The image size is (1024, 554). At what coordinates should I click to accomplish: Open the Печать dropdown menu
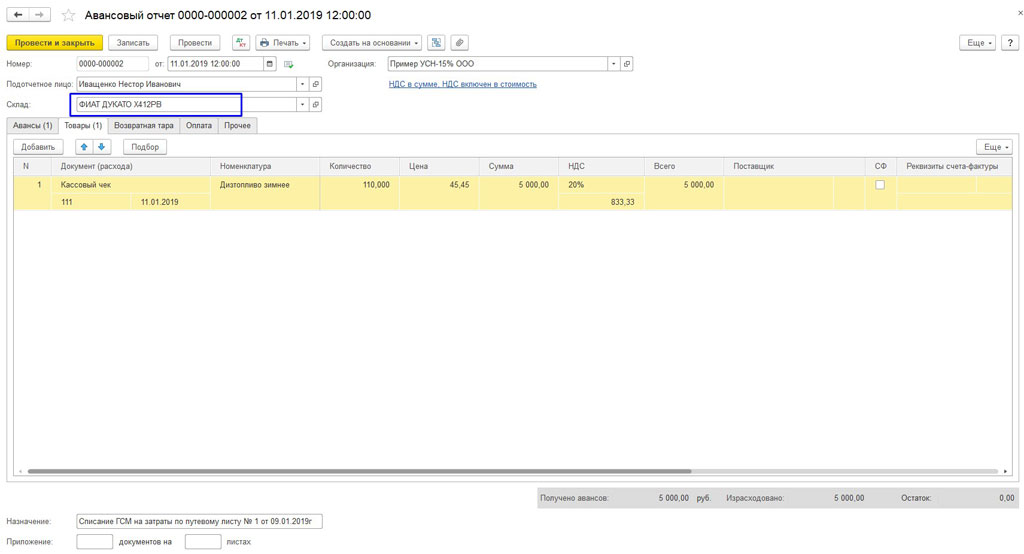click(283, 42)
